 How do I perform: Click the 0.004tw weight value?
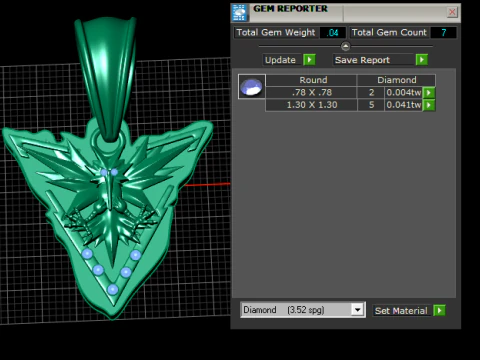(x=404, y=93)
